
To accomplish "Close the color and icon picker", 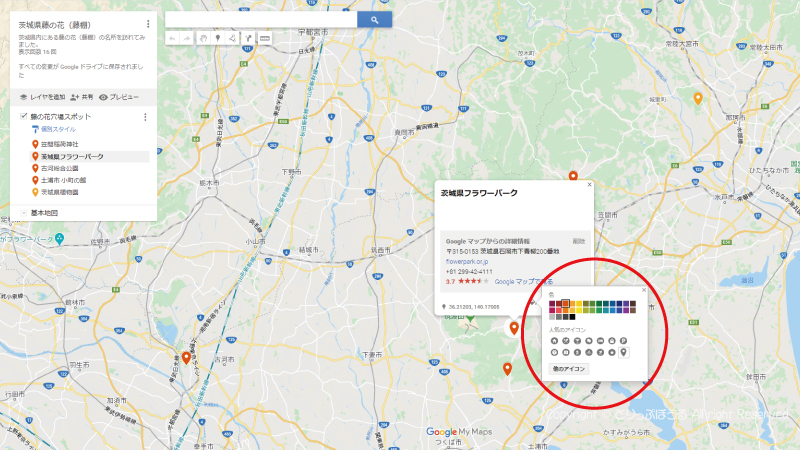I will coord(644,290).
